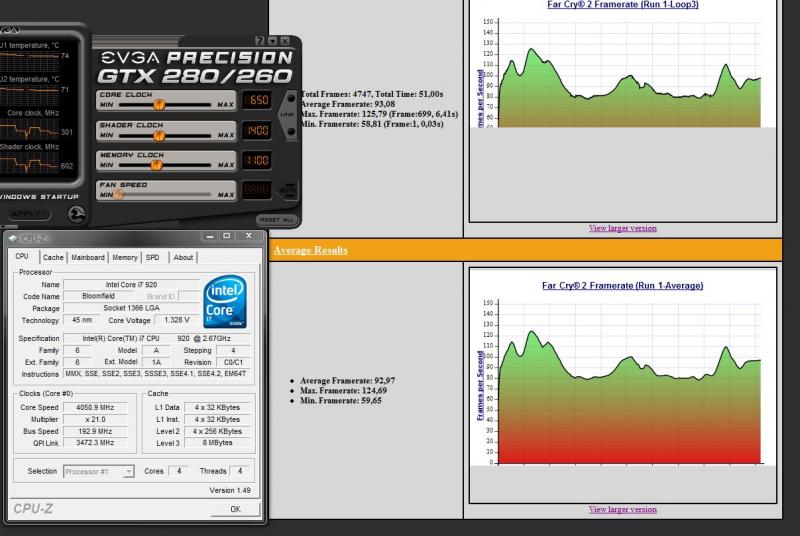The width and height of the screenshot is (800, 536).
Task: Click View larger version under Loop3 chart
Action: coord(622,228)
